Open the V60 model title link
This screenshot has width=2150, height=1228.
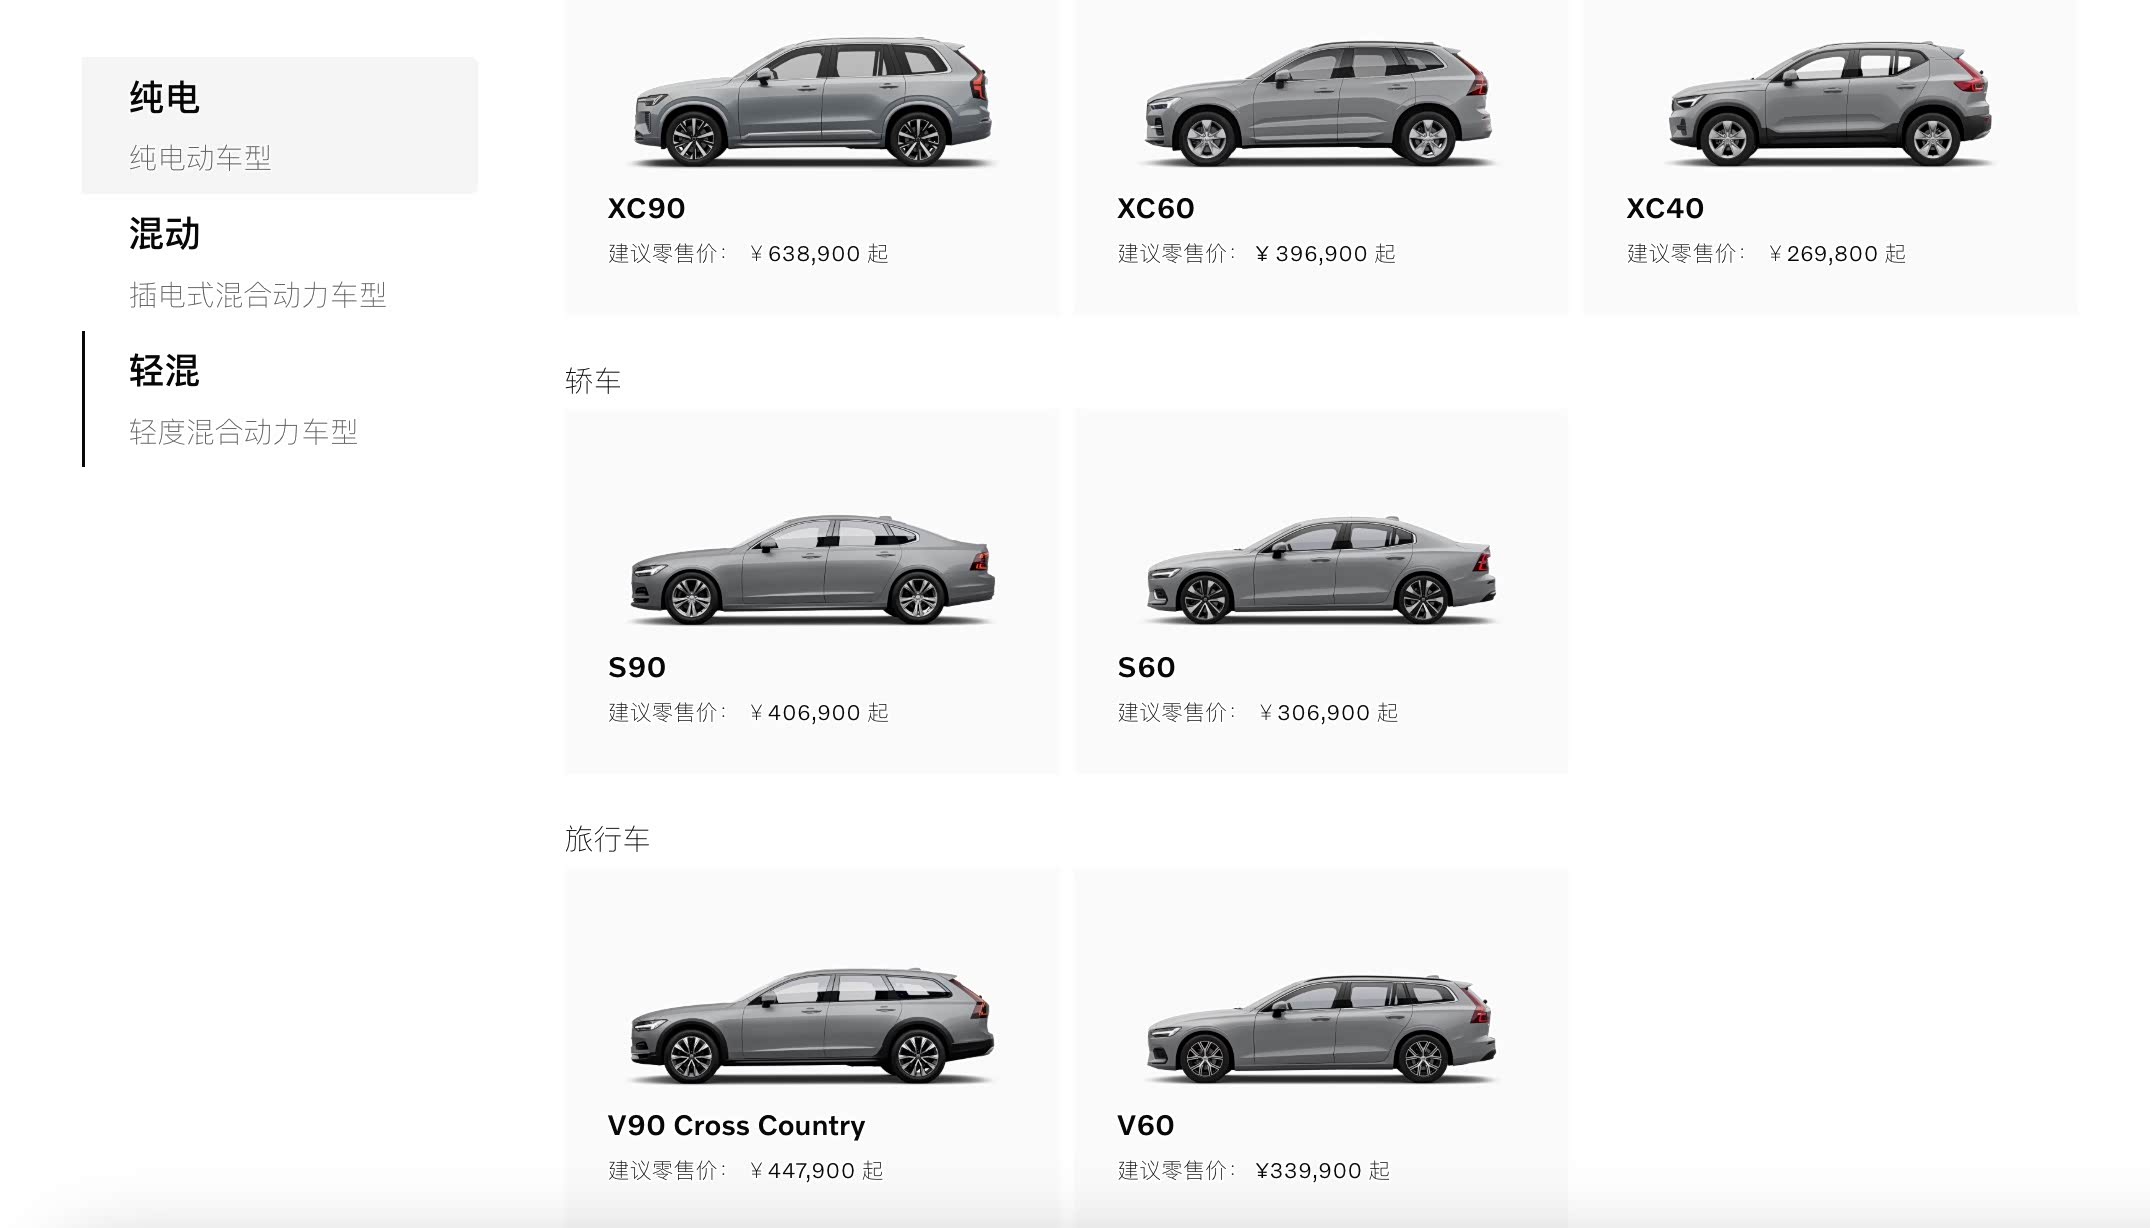click(x=1145, y=1125)
